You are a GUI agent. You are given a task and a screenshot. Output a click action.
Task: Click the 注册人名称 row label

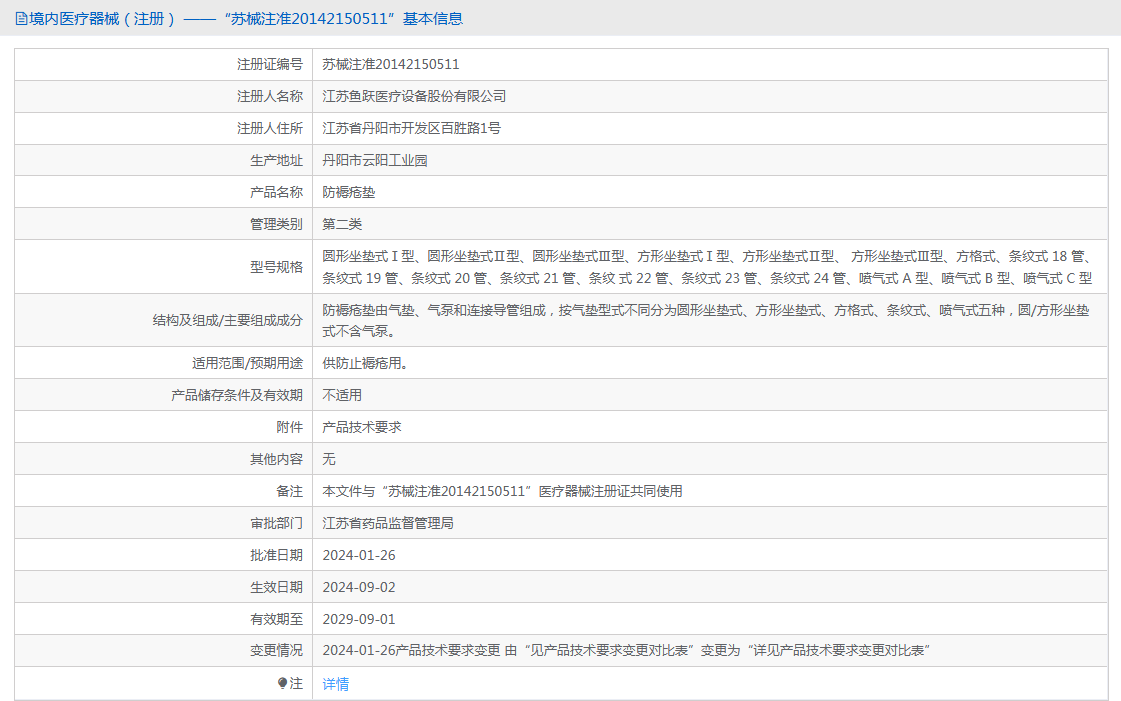(270, 96)
